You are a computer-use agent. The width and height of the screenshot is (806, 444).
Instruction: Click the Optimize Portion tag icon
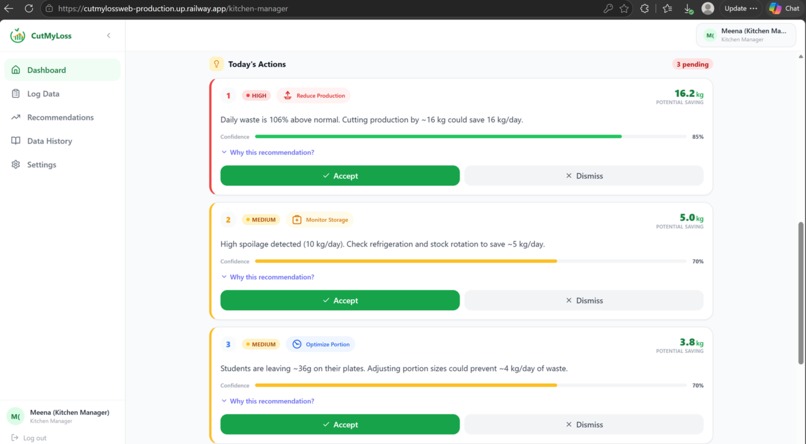pyautogui.click(x=297, y=344)
